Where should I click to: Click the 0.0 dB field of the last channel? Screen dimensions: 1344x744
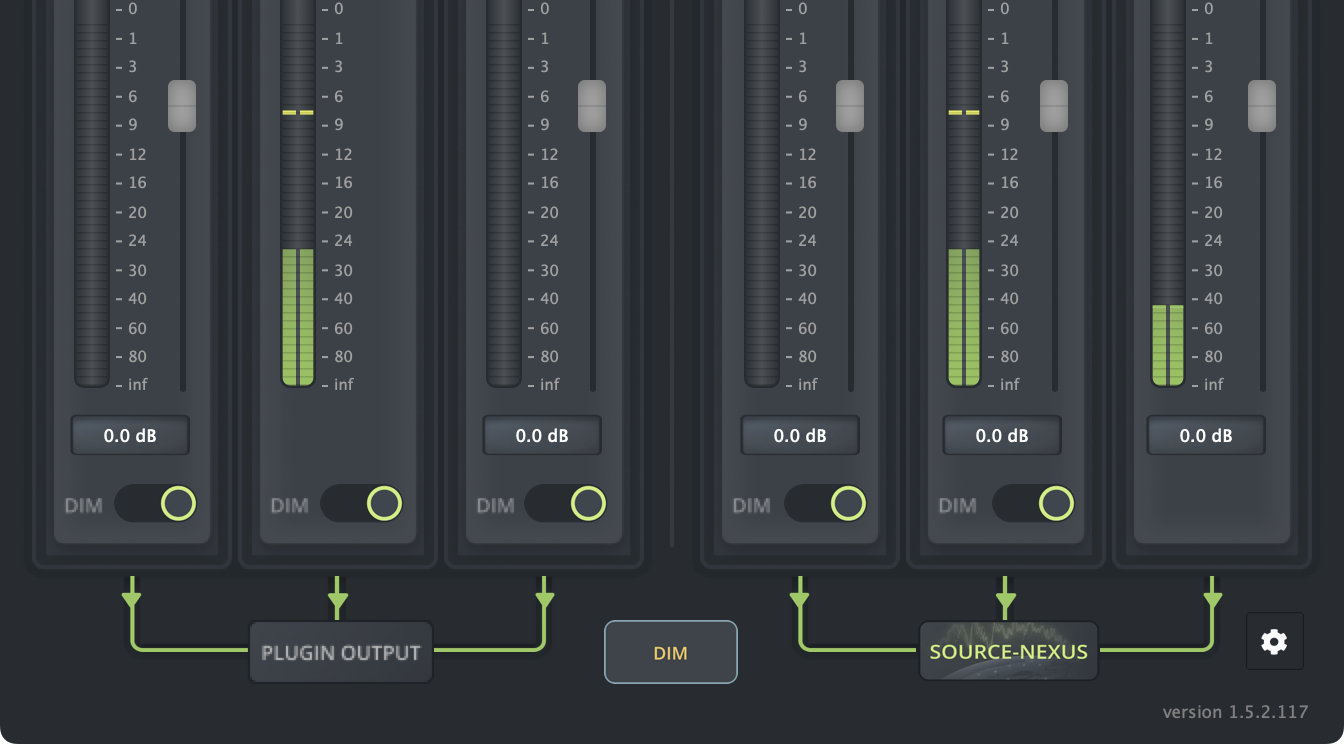pos(1206,436)
